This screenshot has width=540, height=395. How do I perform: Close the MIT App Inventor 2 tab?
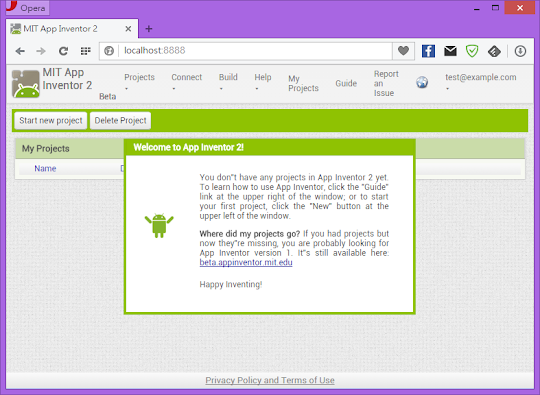[128, 29]
